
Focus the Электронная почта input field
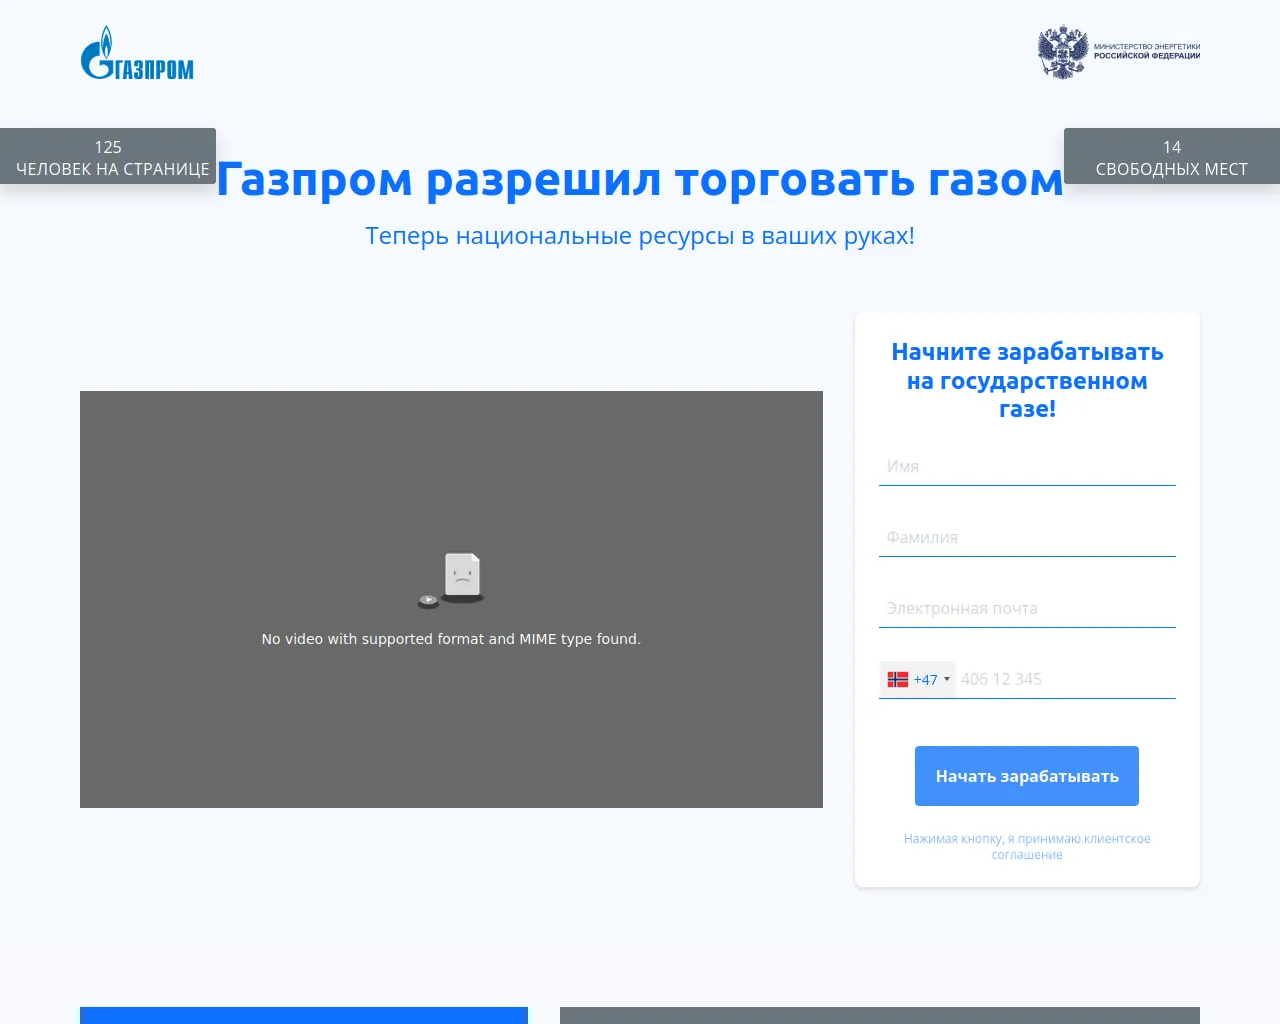[1027, 608]
